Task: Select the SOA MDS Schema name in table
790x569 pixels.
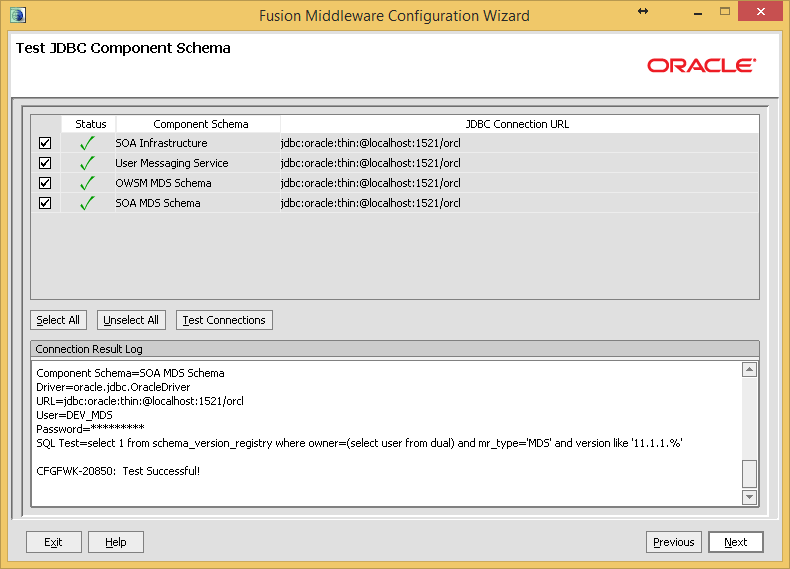Action: tap(158, 203)
